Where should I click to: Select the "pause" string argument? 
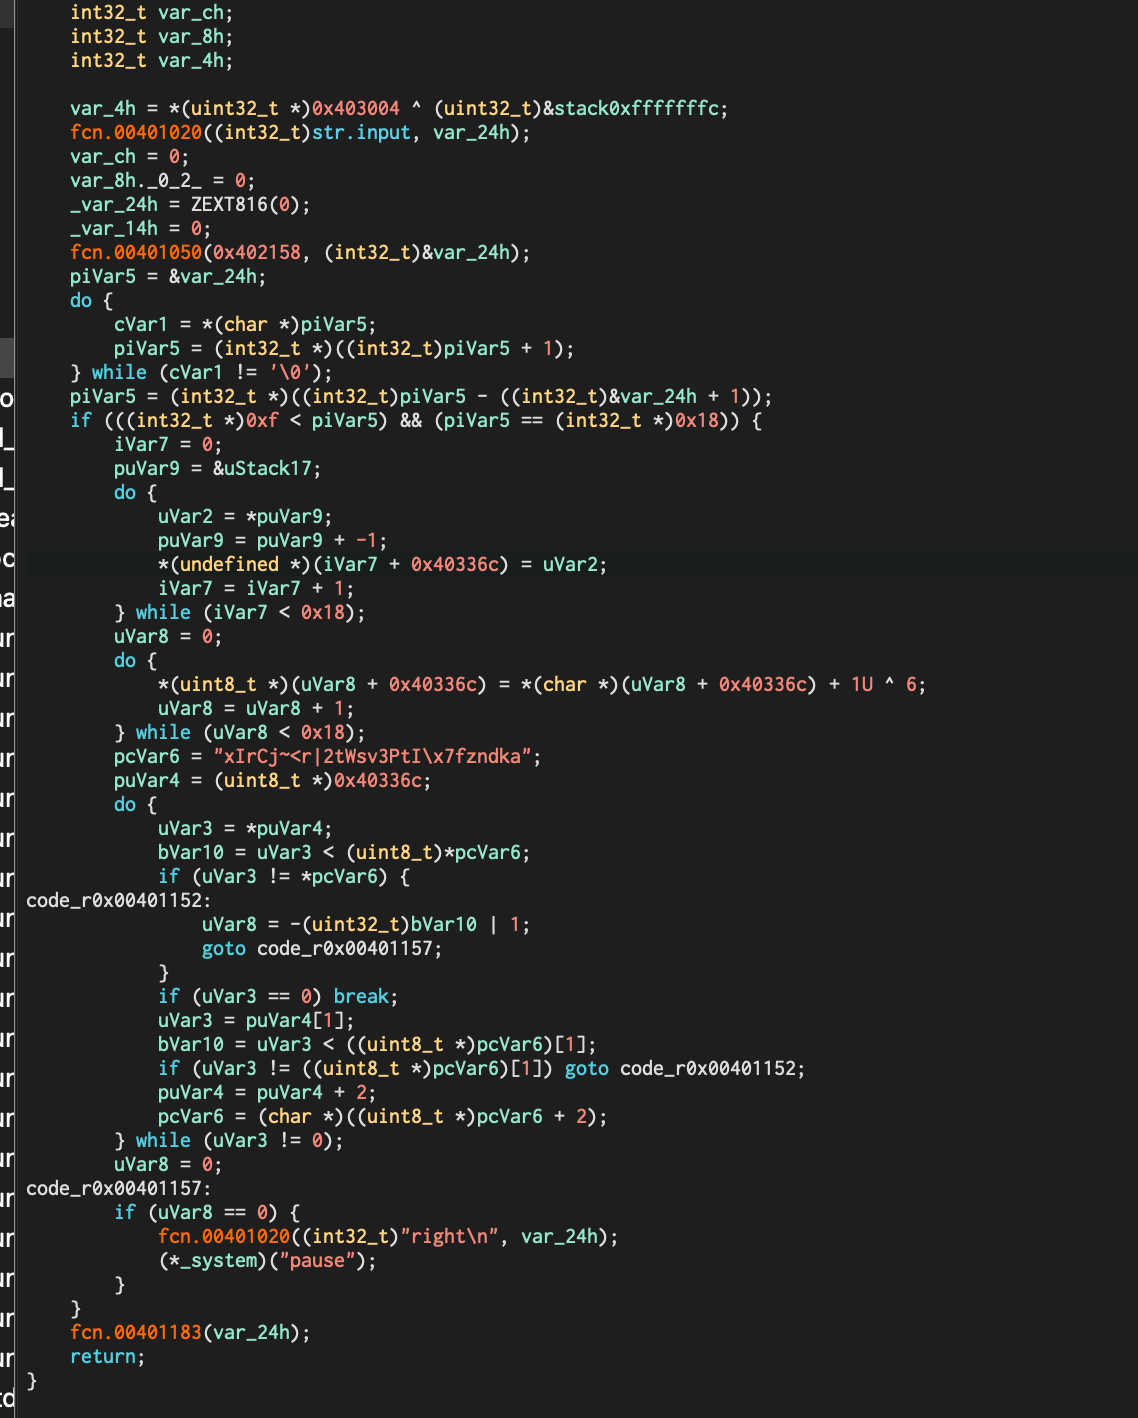coord(317,1261)
